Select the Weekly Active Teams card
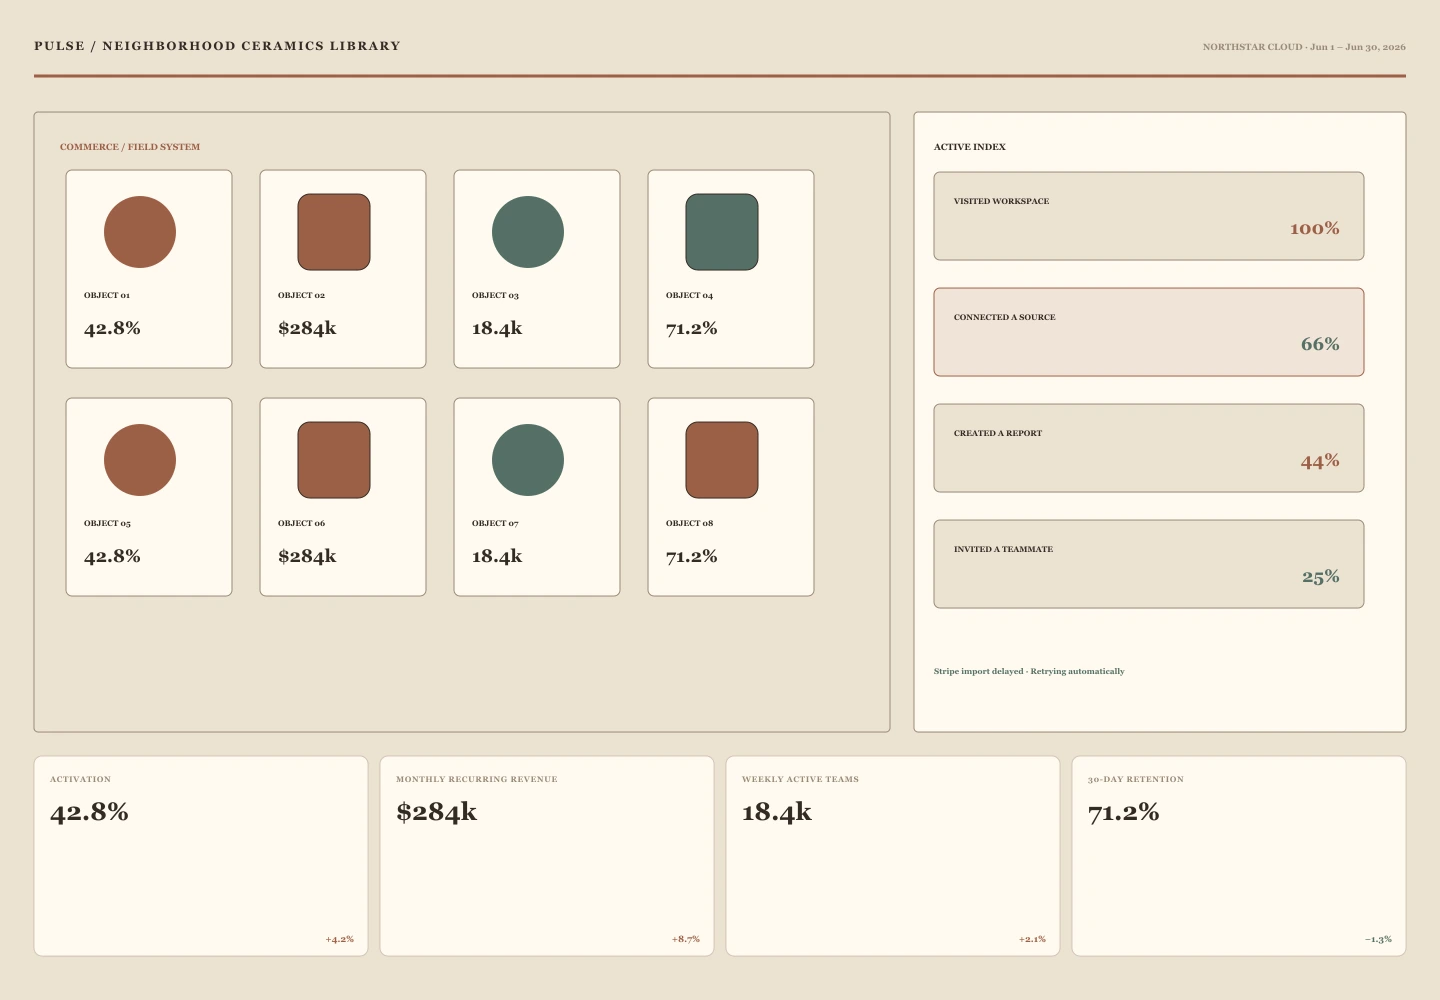 click(x=893, y=856)
